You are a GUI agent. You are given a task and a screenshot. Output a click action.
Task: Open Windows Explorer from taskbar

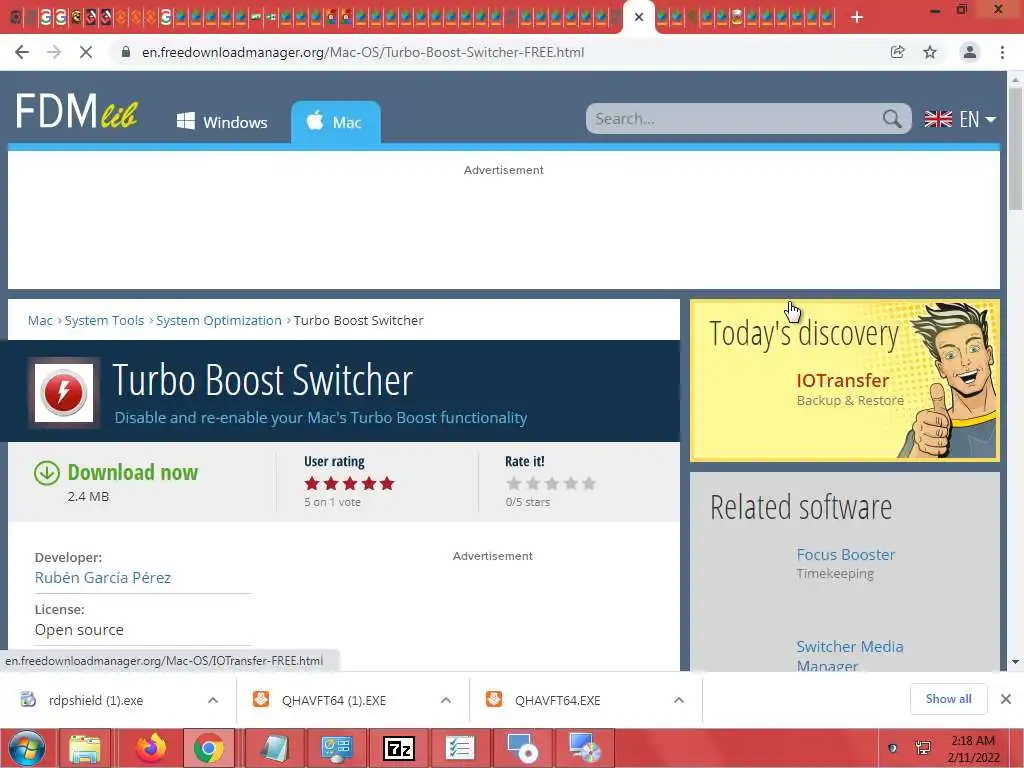[86, 748]
